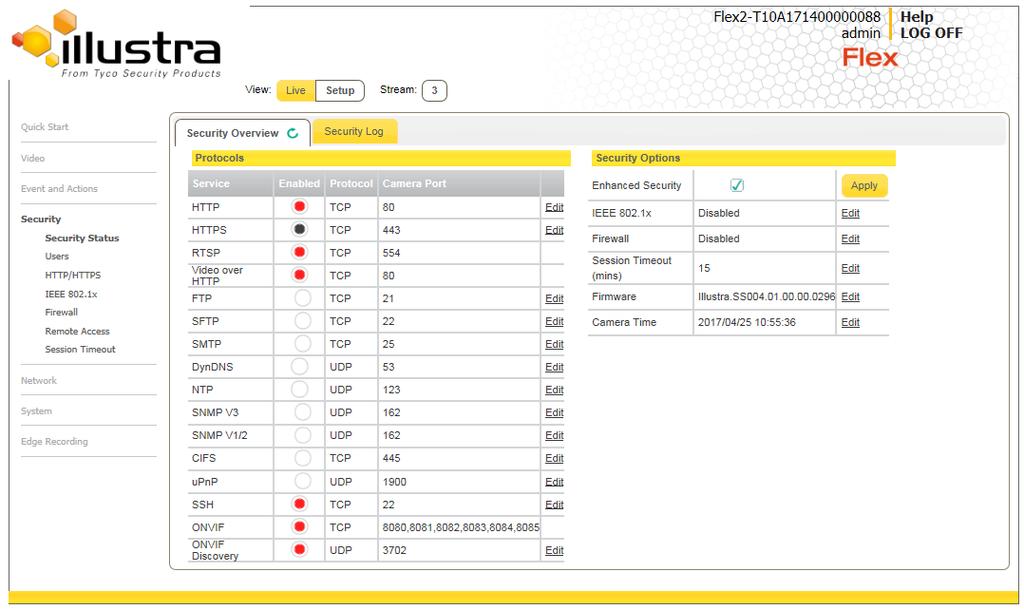Open Remote Access settings
The width and height of the screenshot is (1024, 610).
[77, 331]
